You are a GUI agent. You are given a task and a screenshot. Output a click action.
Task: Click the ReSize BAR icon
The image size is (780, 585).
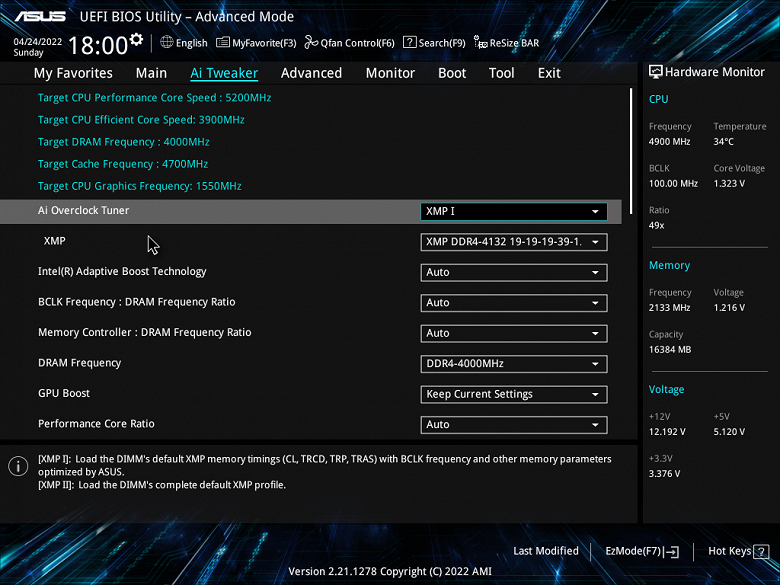coord(481,43)
